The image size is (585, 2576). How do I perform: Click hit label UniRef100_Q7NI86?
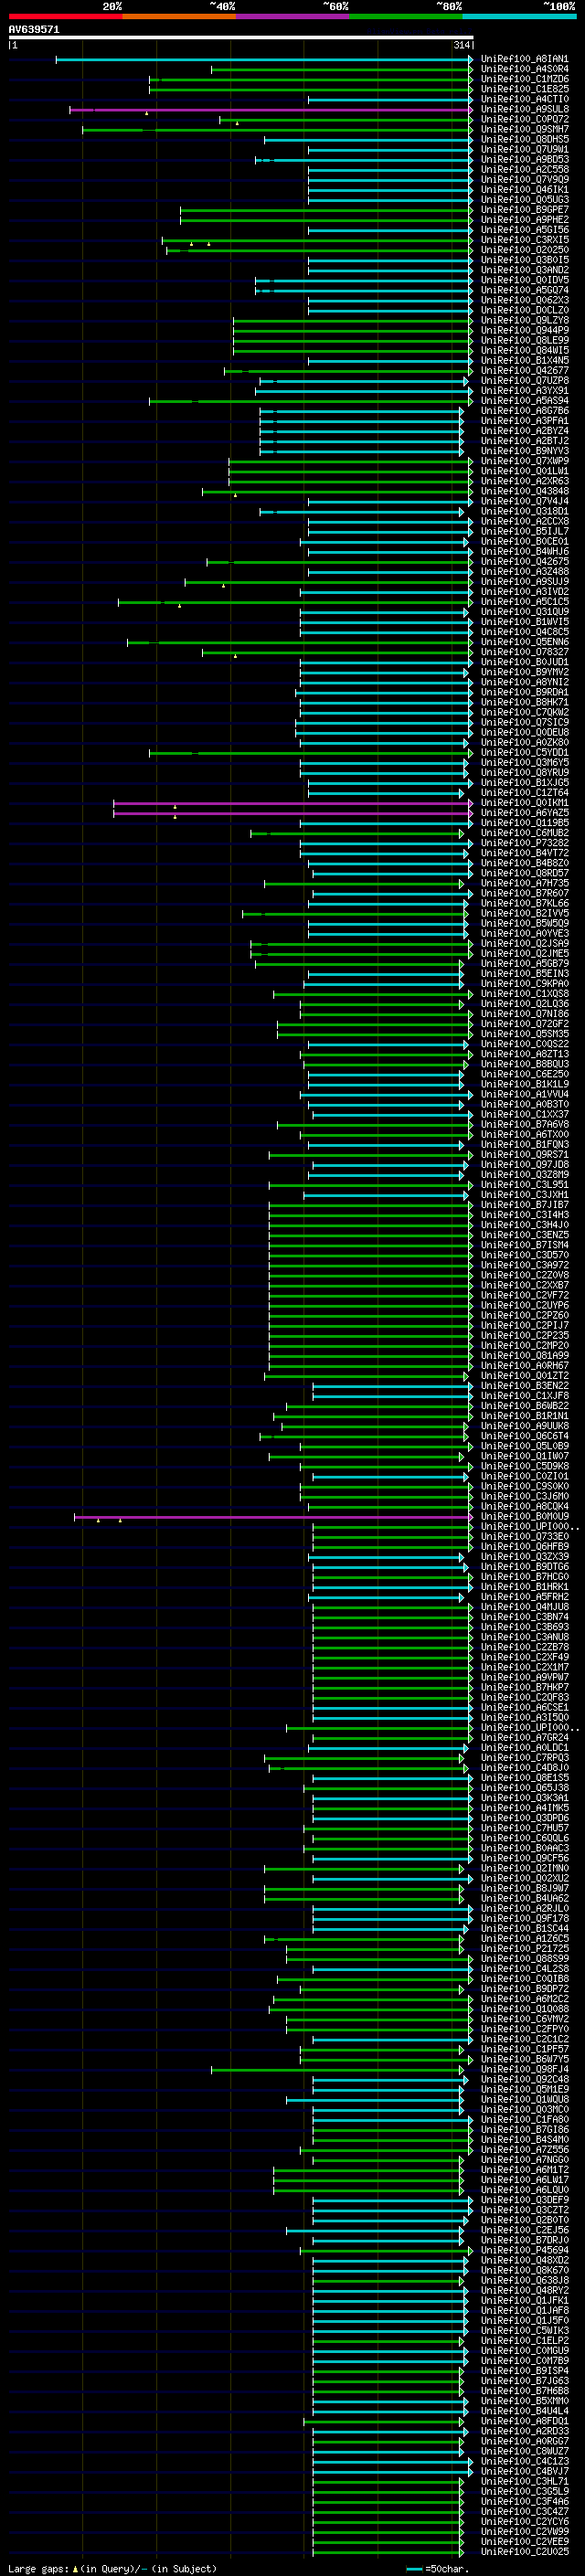click(524, 1014)
